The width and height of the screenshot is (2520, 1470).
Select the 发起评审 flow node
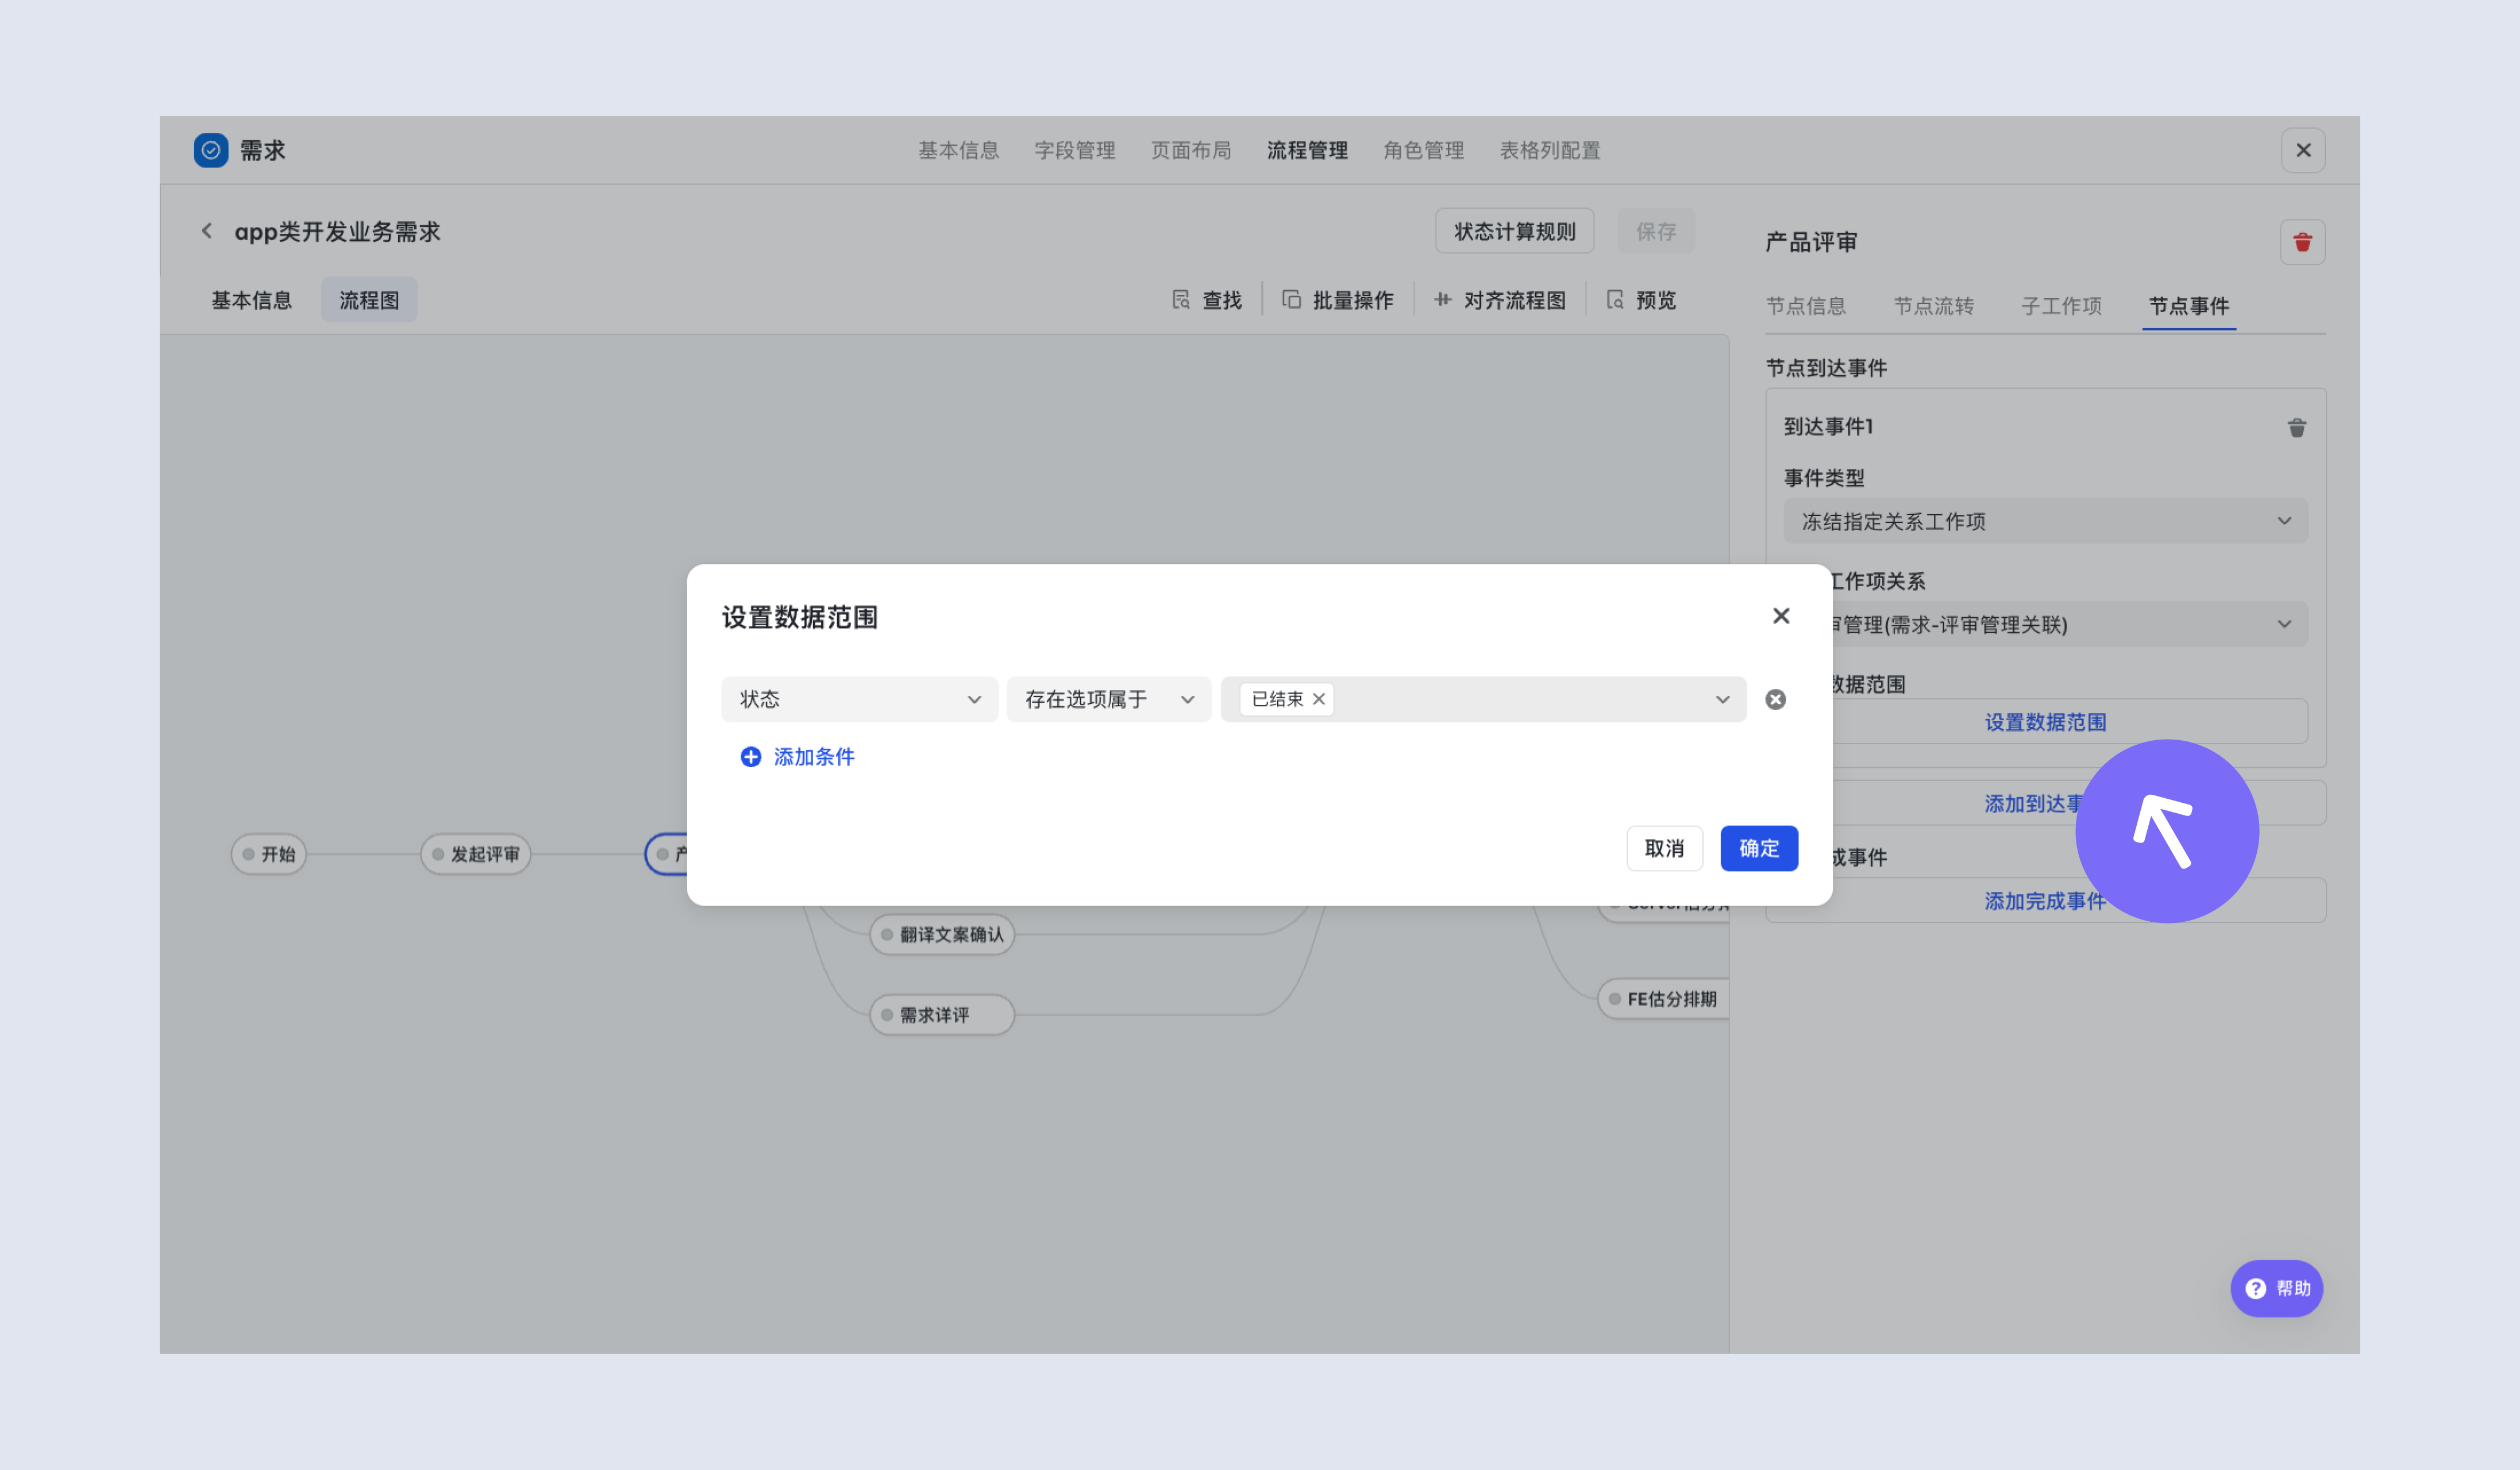pos(475,854)
